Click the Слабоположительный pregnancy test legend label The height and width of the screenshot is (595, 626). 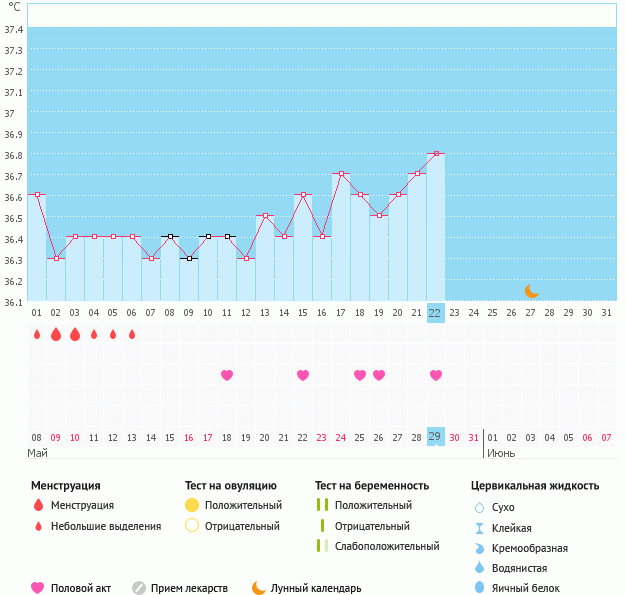[x=387, y=546]
